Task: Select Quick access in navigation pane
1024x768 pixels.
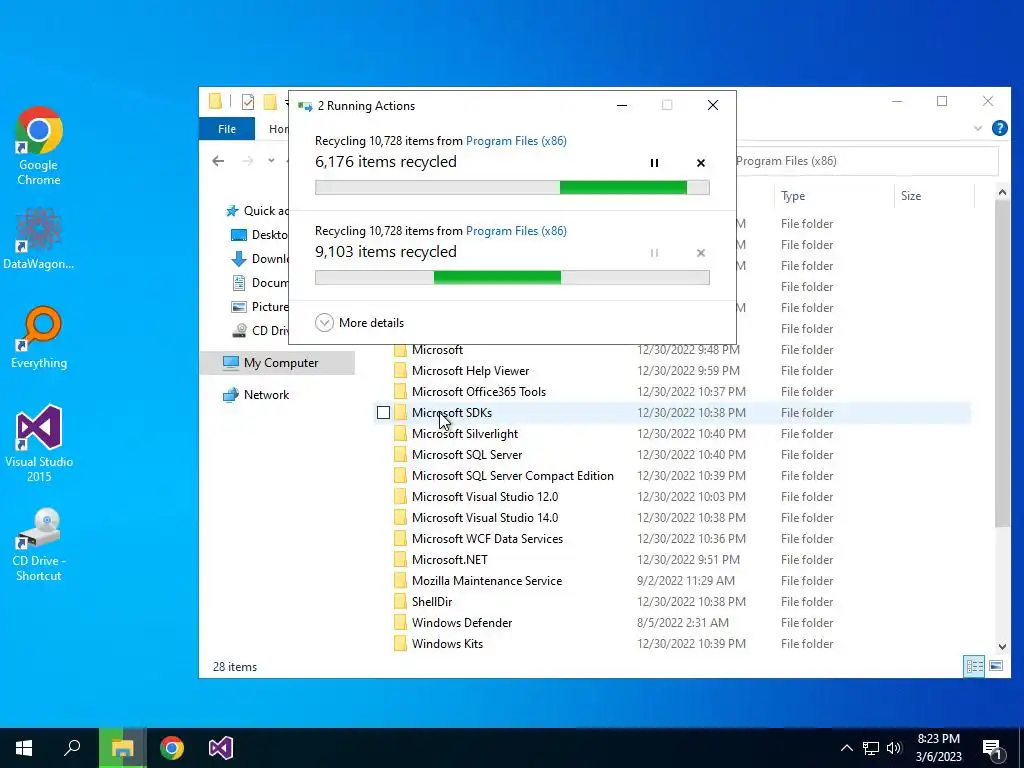Action: click(x=257, y=210)
